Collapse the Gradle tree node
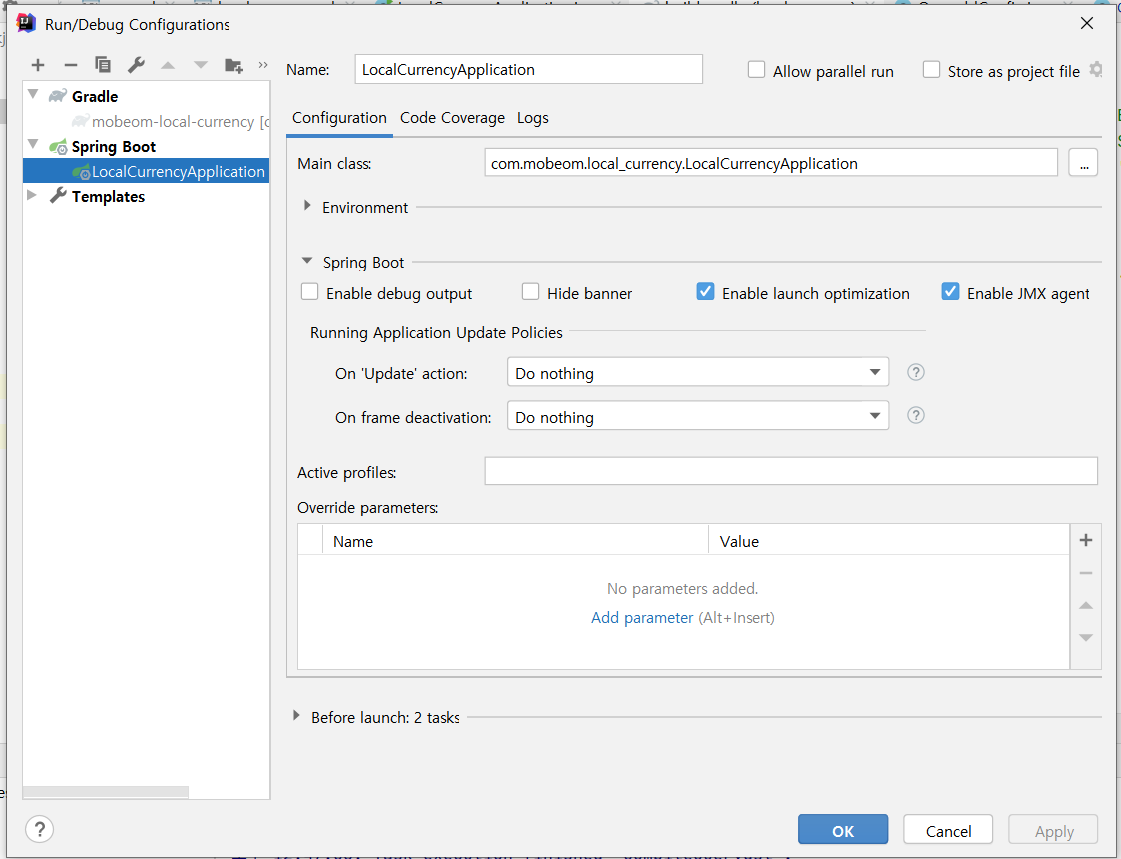1121x859 pixels. [33, 94]
